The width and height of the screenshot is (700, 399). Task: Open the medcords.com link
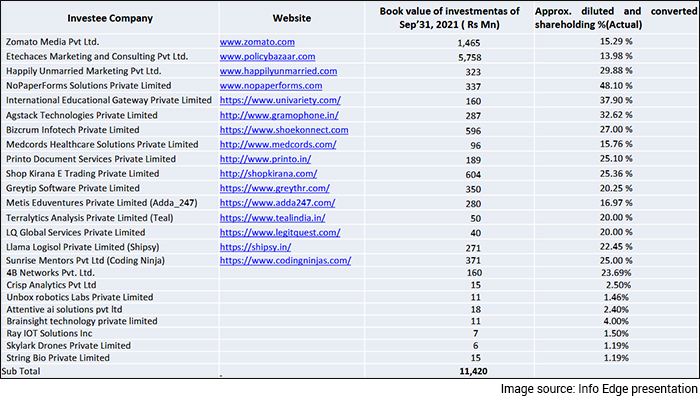point(278,145)
